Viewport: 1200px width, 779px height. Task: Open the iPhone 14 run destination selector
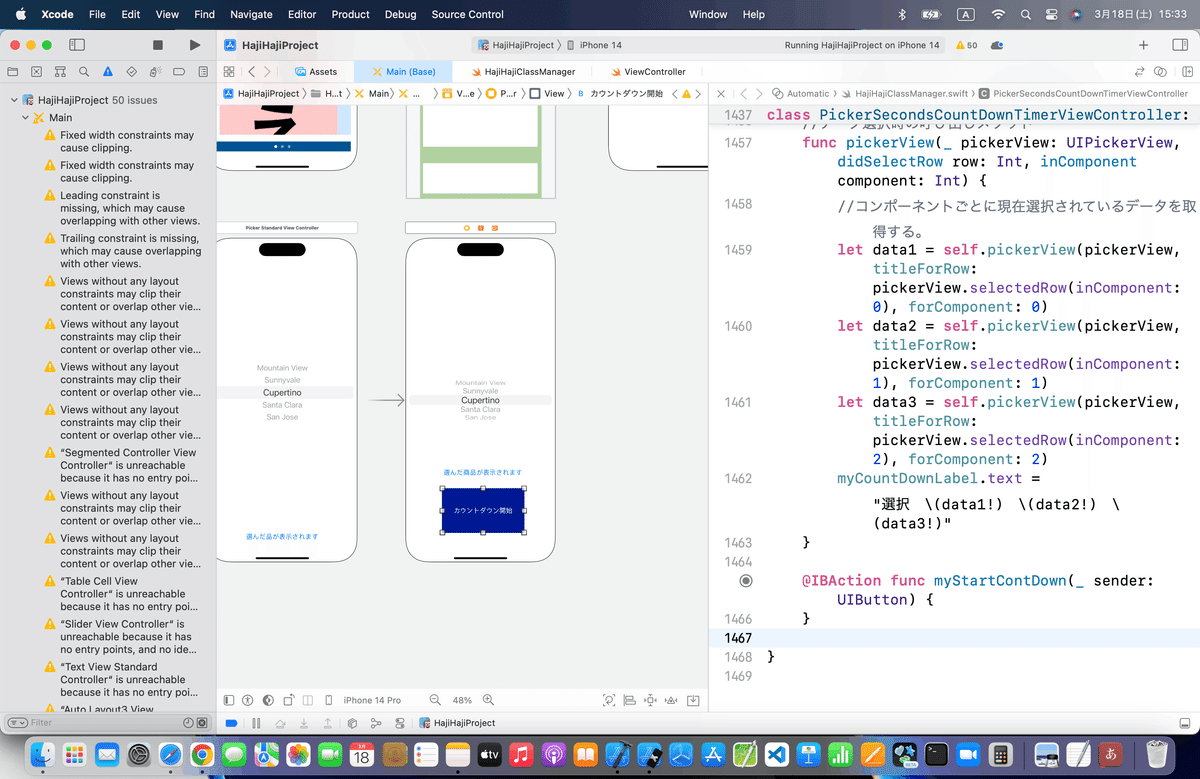[x=594, y=45]
